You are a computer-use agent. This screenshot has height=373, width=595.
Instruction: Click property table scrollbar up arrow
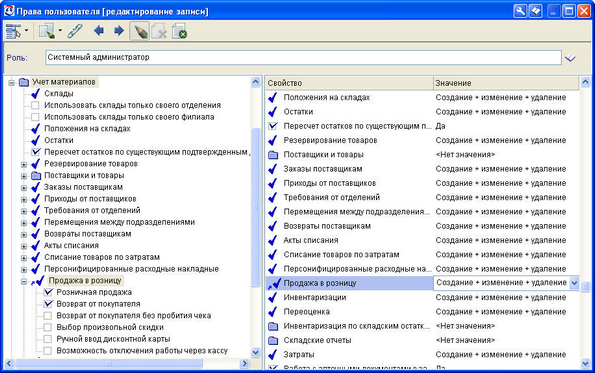pos(585,82)
